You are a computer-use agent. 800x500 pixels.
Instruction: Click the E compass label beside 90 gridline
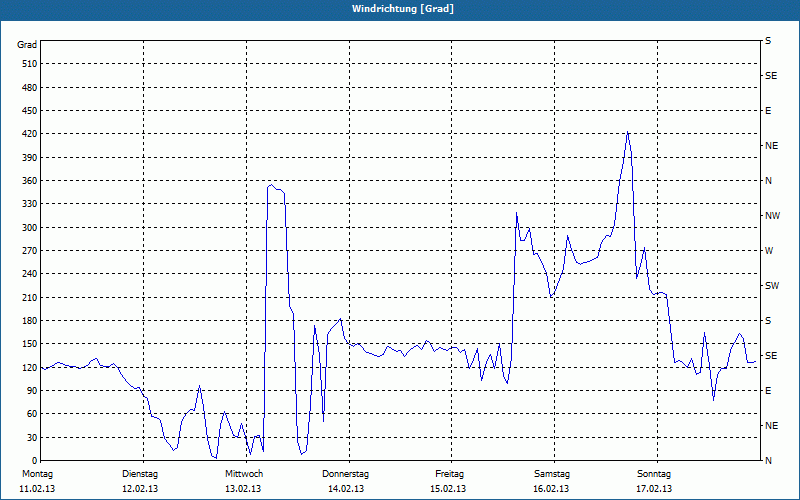pos(768,391)
